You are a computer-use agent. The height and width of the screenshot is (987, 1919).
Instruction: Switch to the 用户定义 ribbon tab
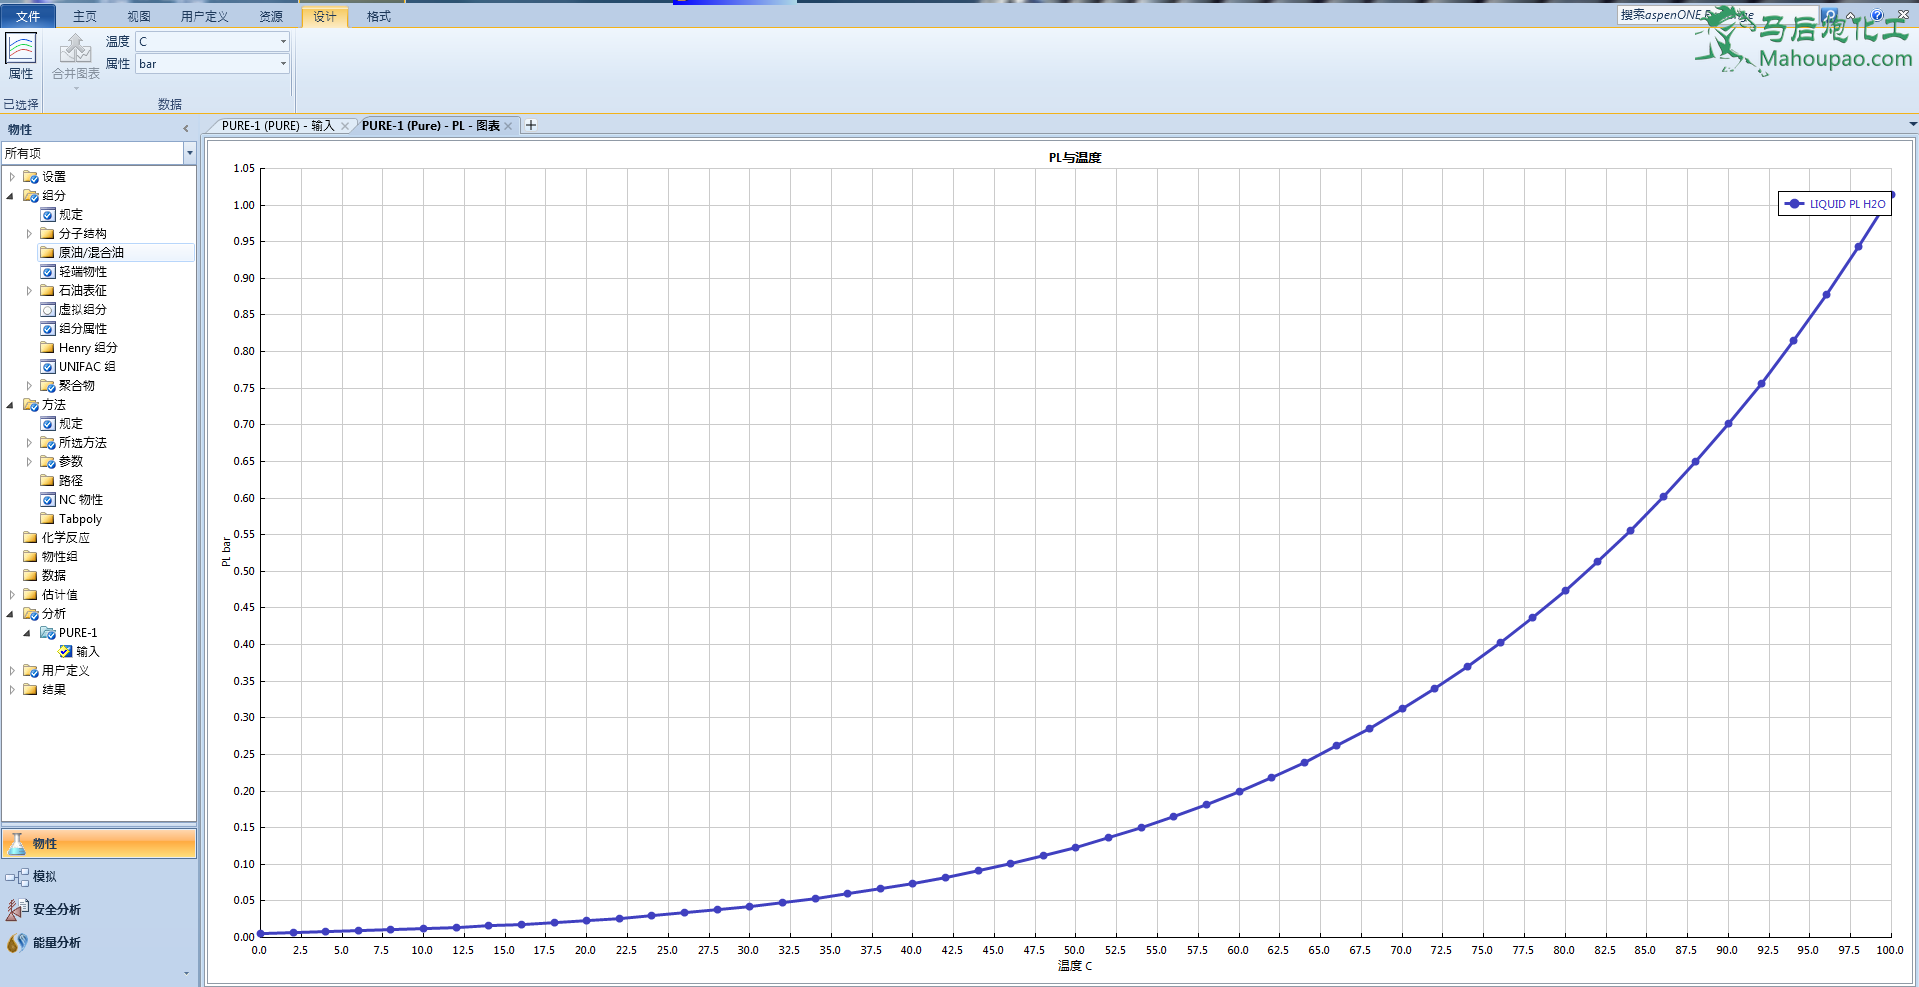[x=205, y=16]
